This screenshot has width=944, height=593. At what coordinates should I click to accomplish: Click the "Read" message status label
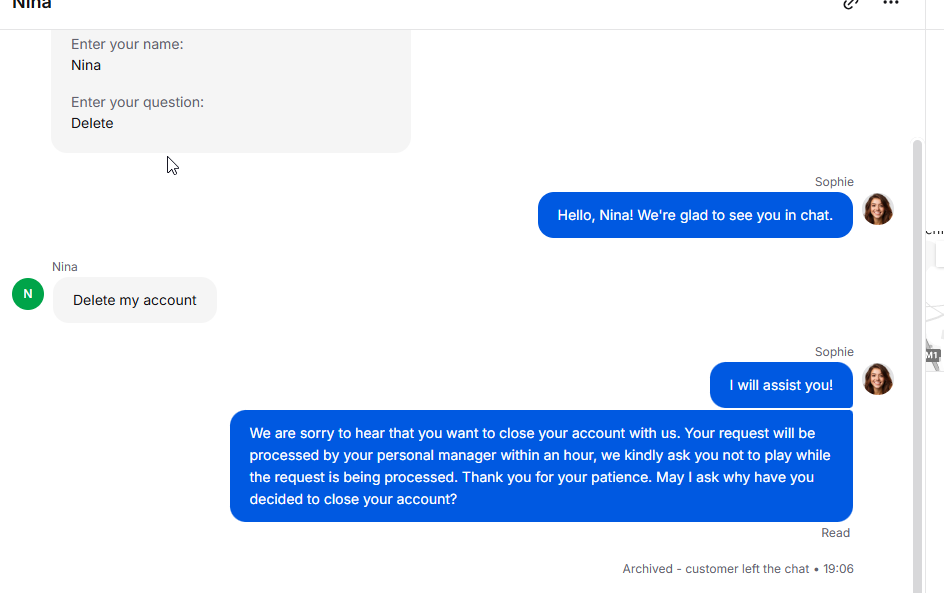coord(836,533)
